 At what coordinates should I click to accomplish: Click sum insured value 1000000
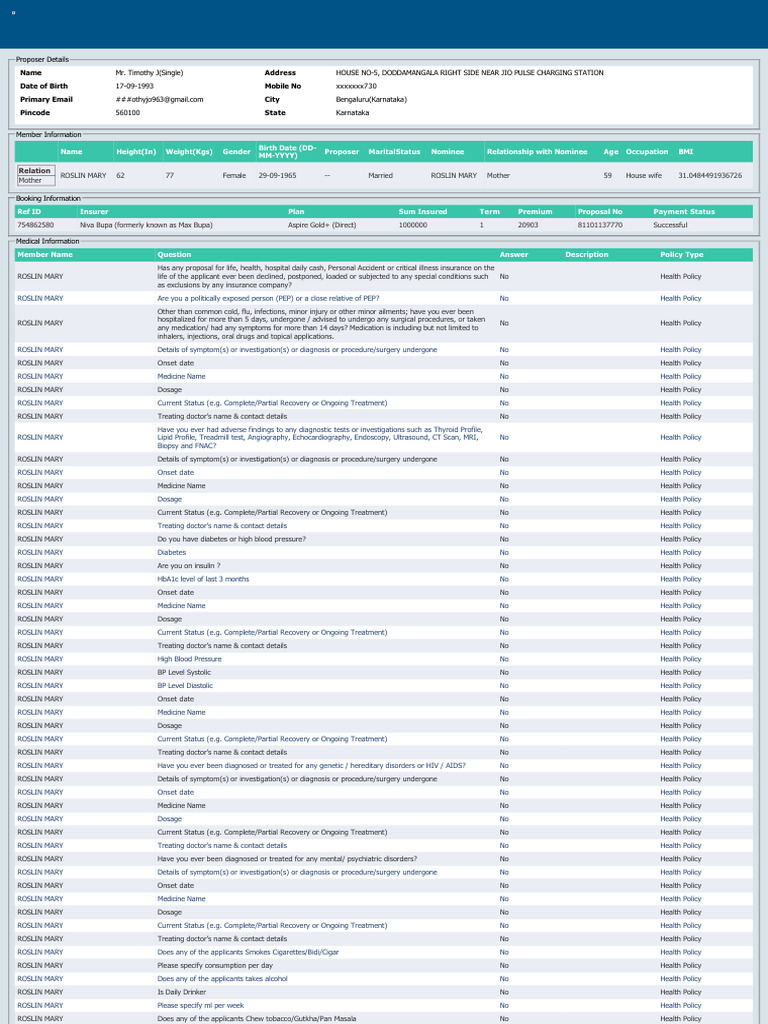click(x=413, y=225)
